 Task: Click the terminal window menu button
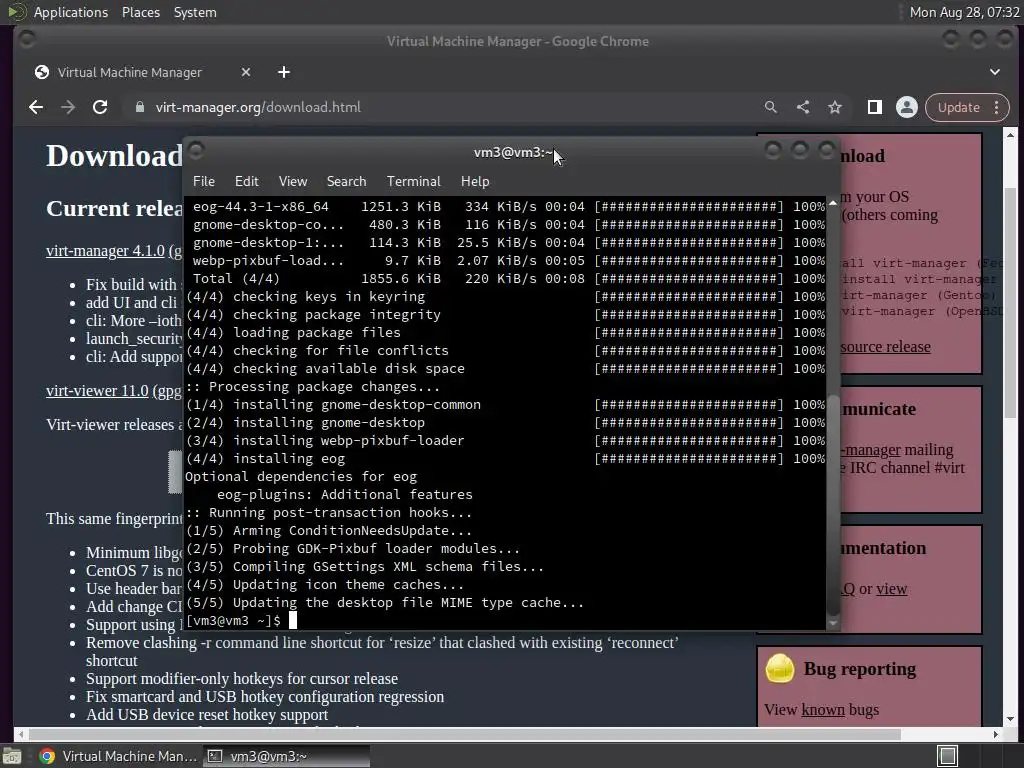(197, 151)
